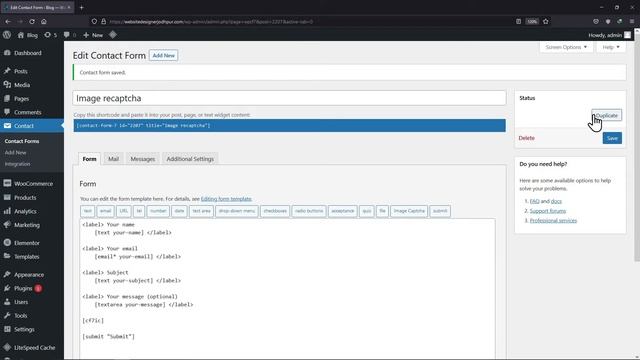Reload the page with the refresh icon
The image size is (640, 360).
pos(32,21)
